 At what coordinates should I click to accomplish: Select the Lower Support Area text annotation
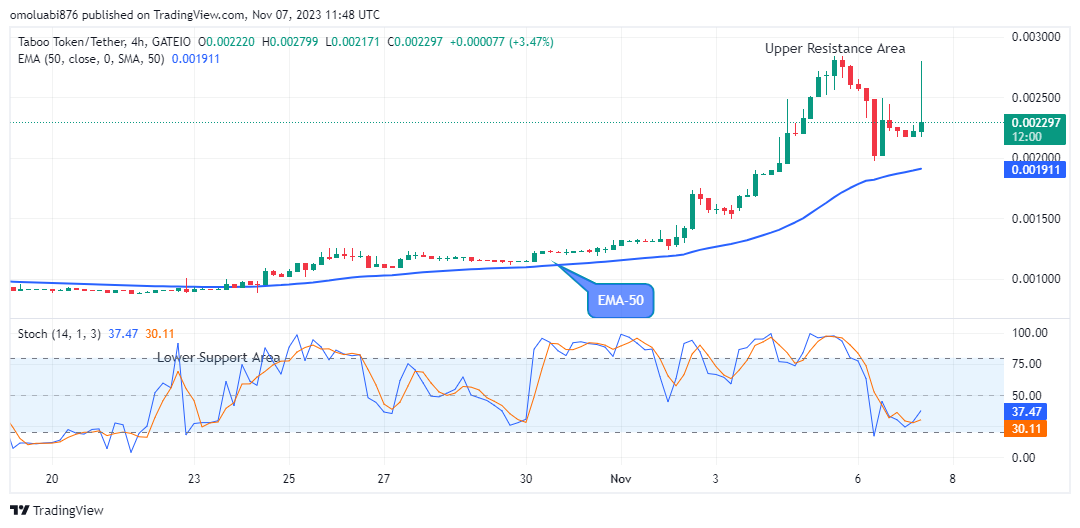pos(218,357)
